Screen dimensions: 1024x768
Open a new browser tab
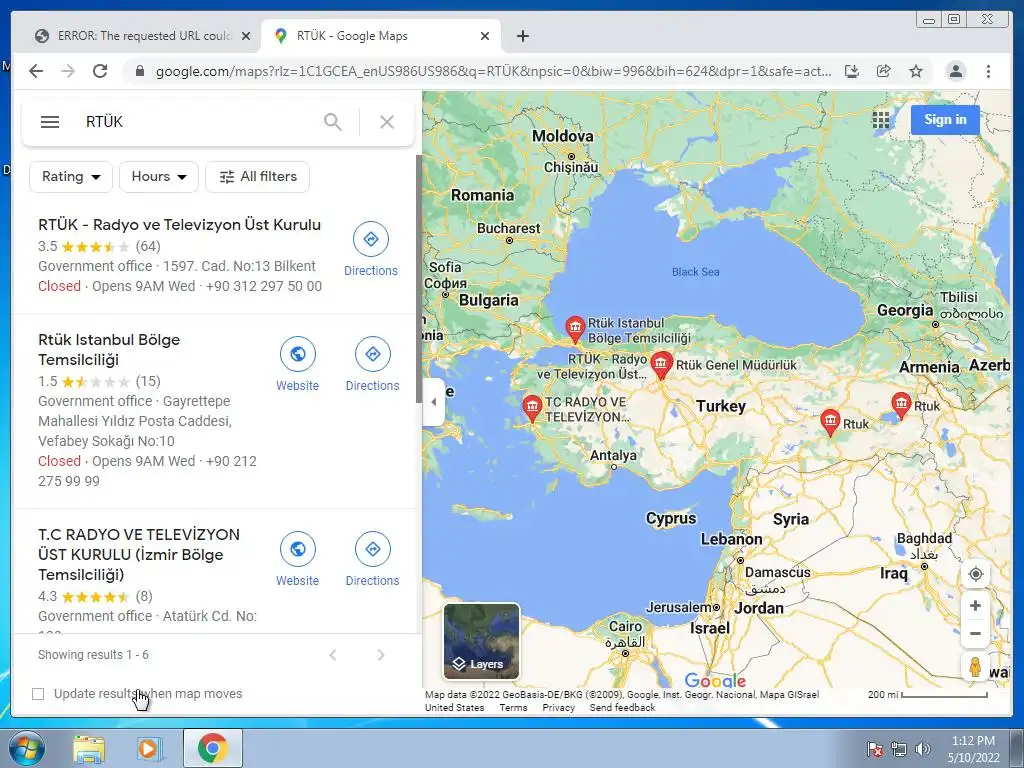pos(522,36)
